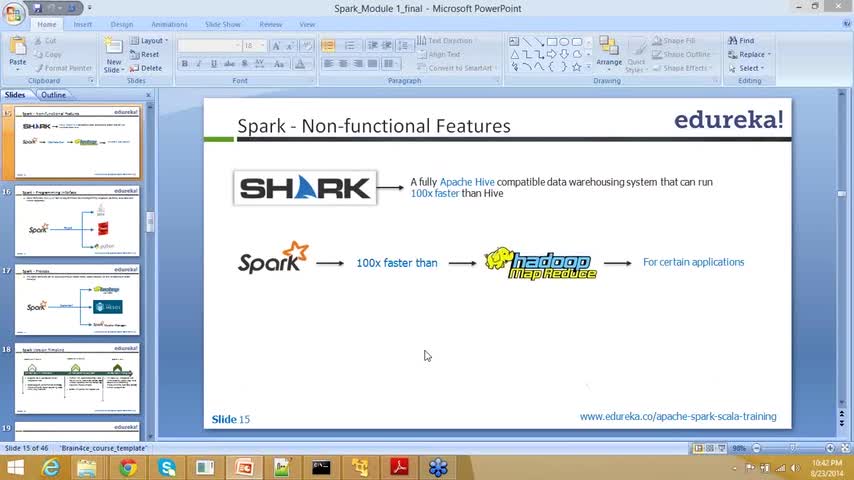Delete the selected slide

(146, 68)
